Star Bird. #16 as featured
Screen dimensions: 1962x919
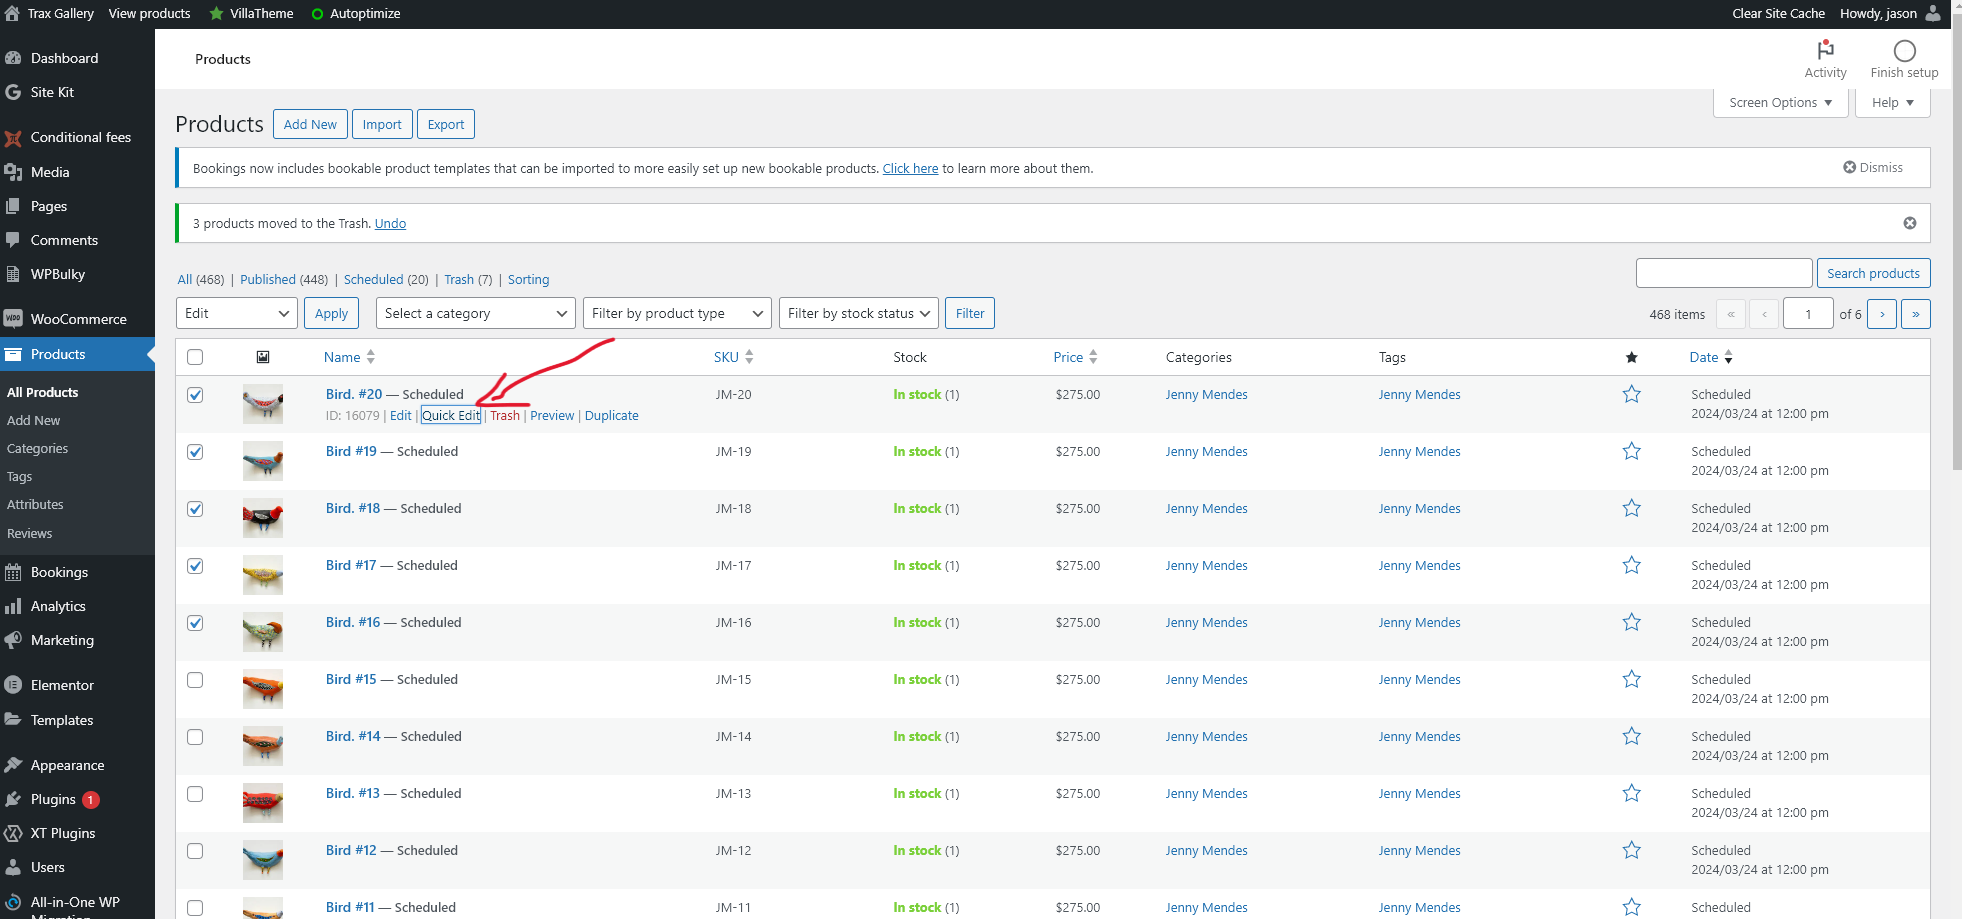coord(1631,622)
